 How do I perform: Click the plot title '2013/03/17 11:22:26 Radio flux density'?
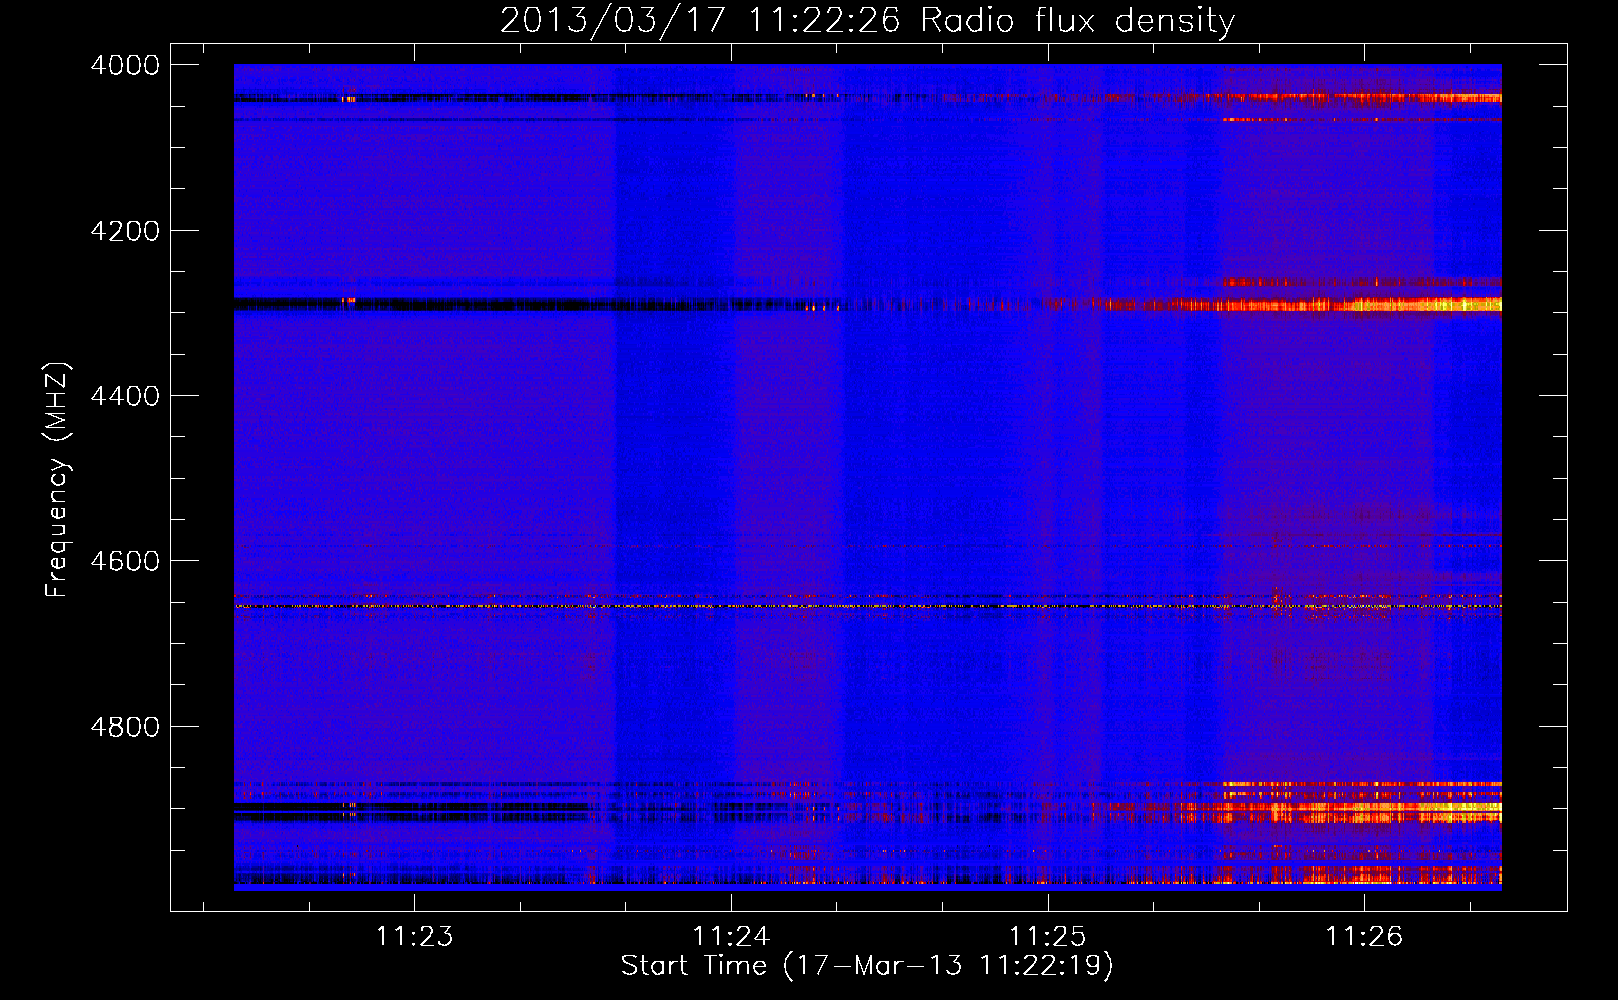pos(868,21)
